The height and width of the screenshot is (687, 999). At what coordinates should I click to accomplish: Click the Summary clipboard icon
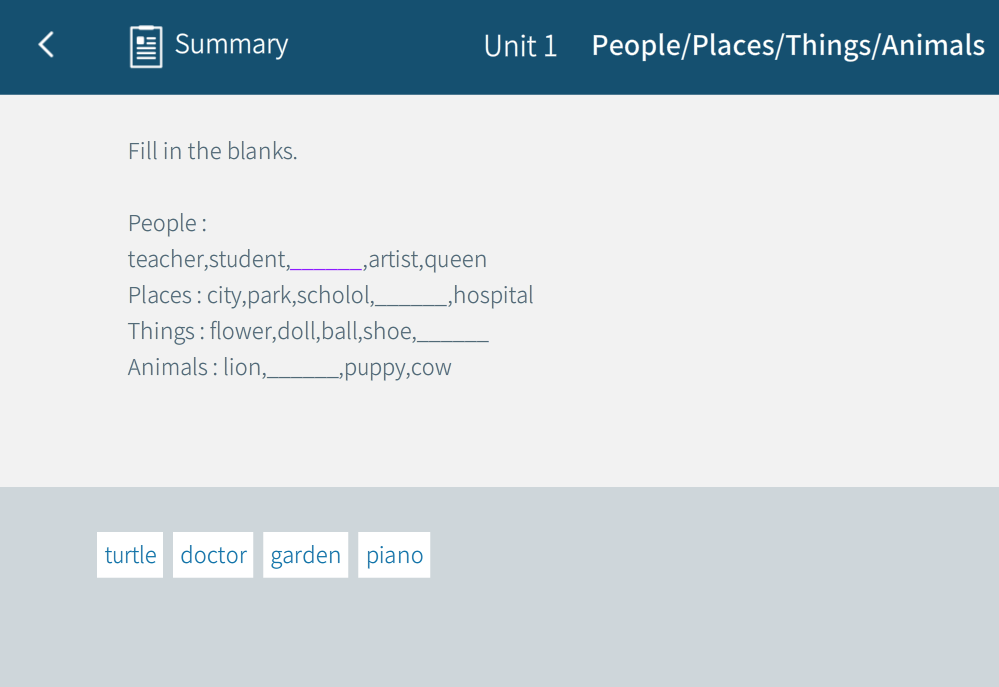[x=146, y=46]
